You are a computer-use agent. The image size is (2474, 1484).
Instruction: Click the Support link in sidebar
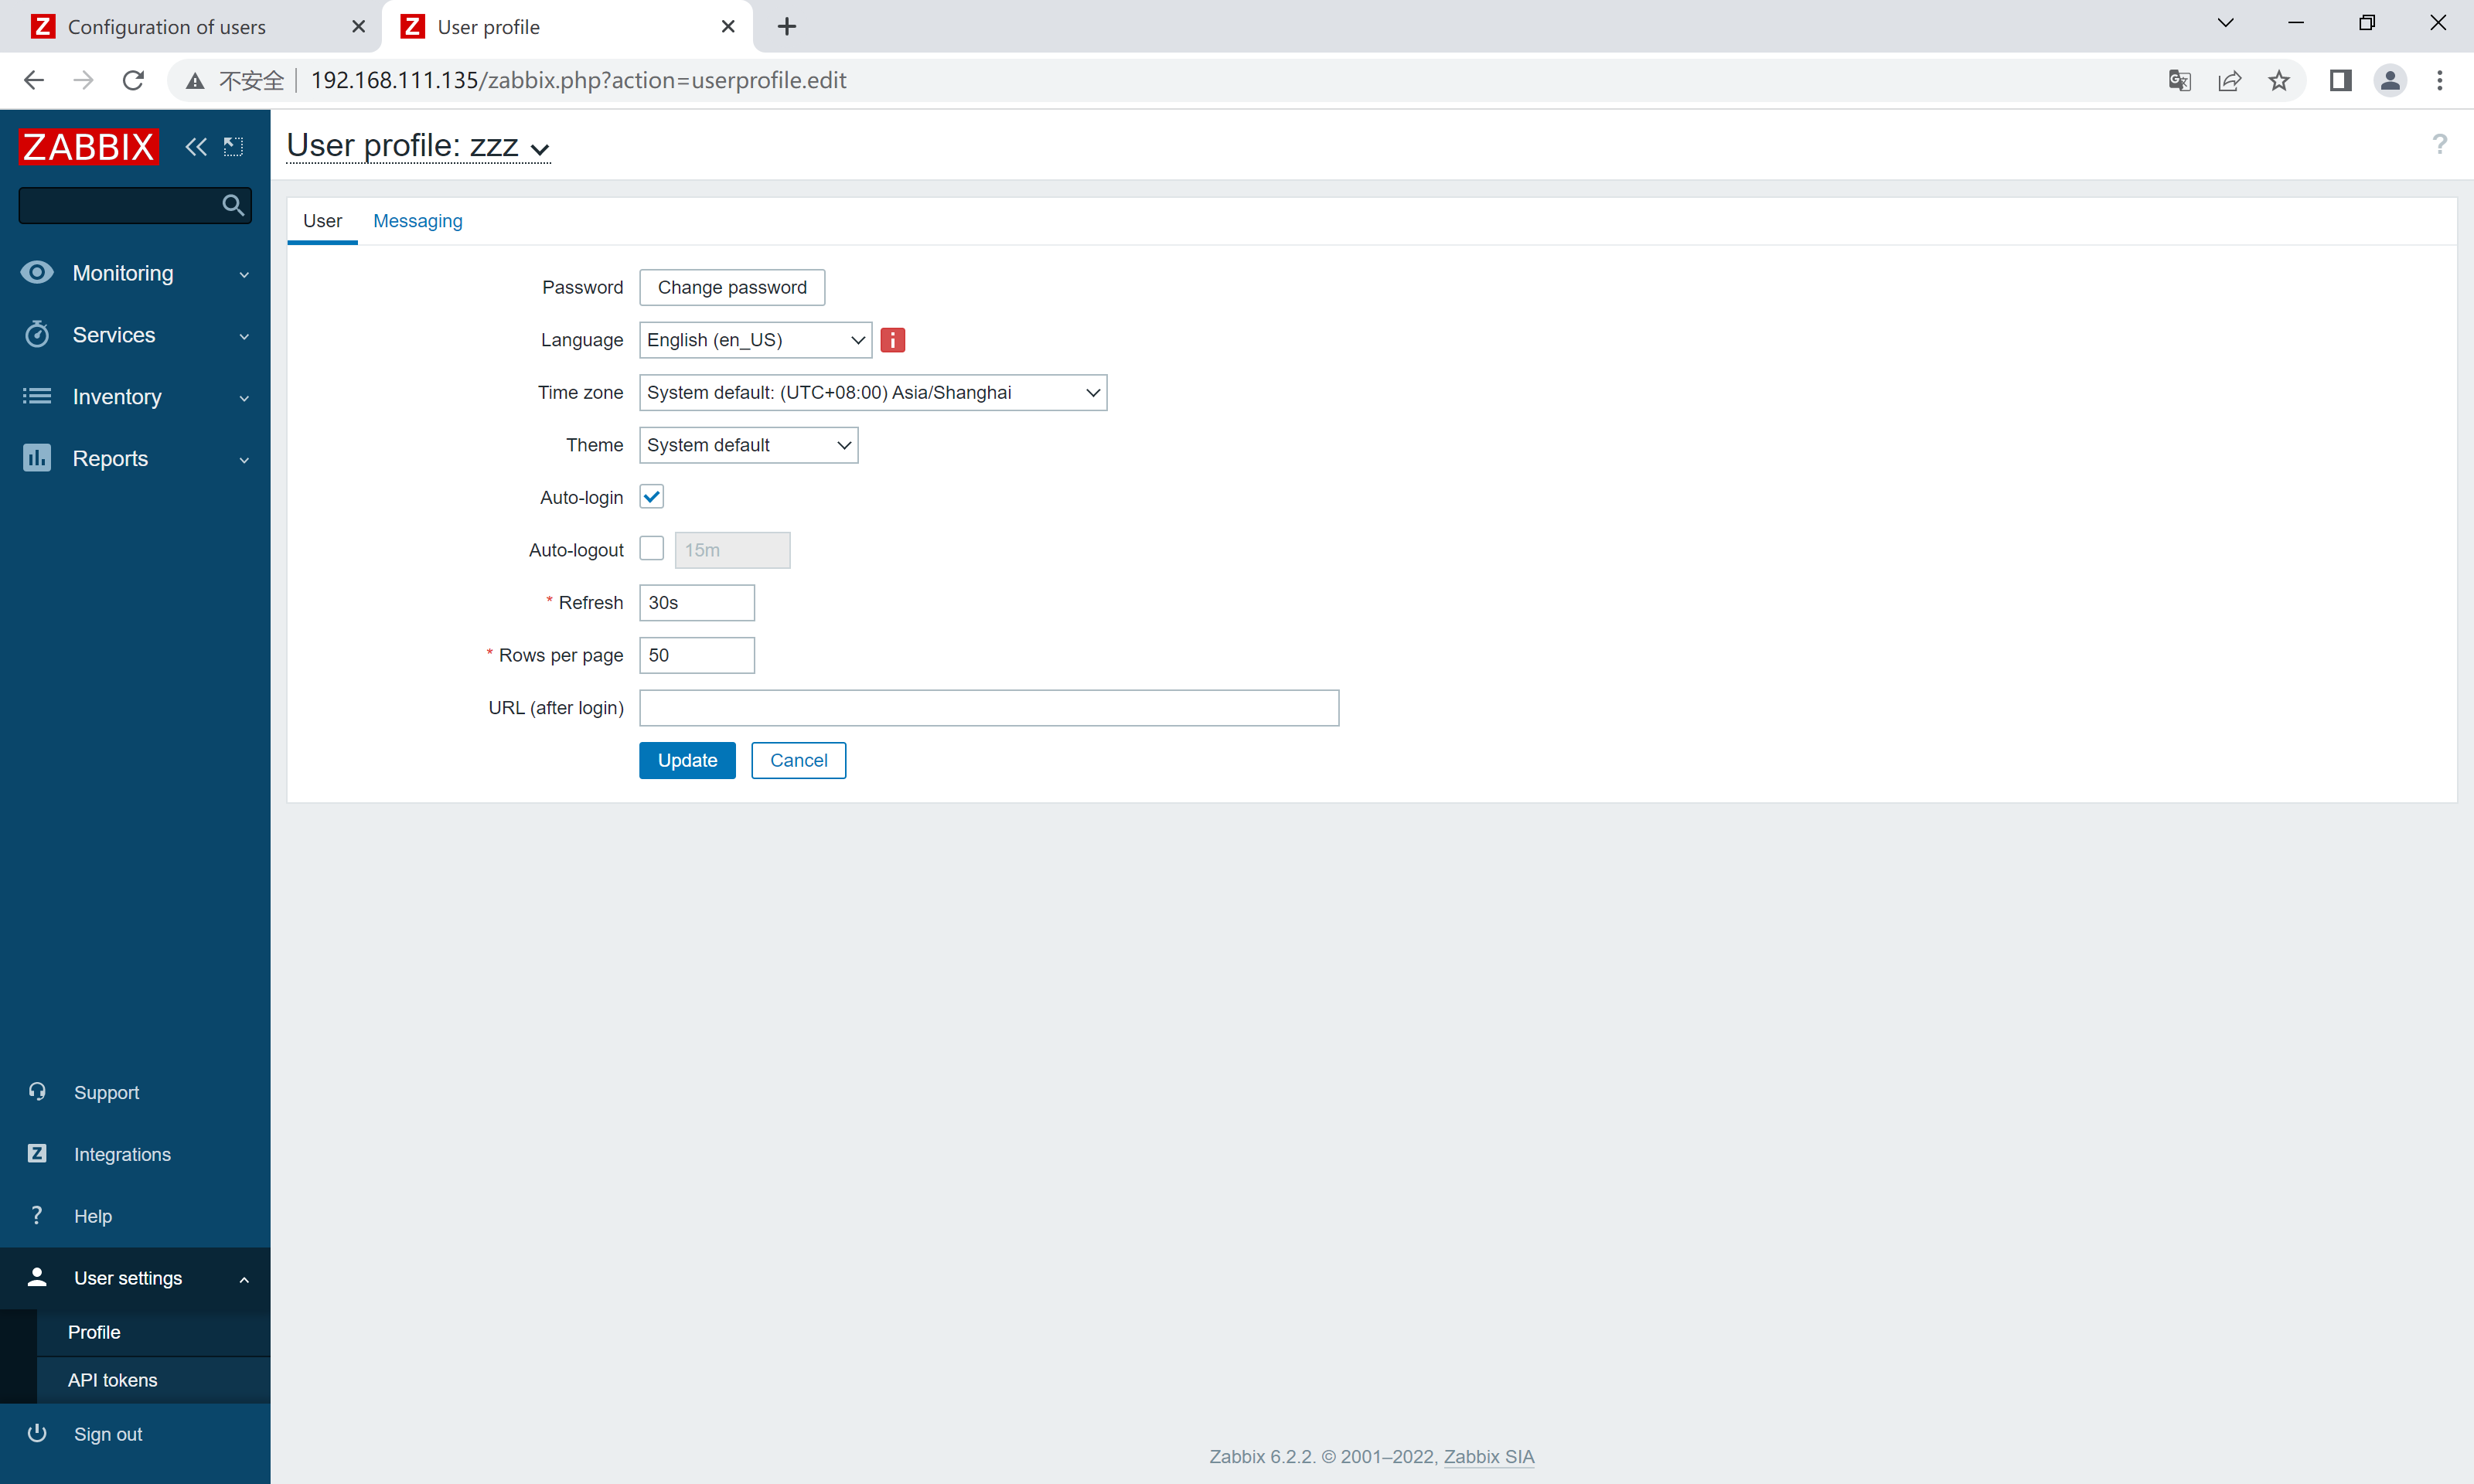coord(106,1092)
